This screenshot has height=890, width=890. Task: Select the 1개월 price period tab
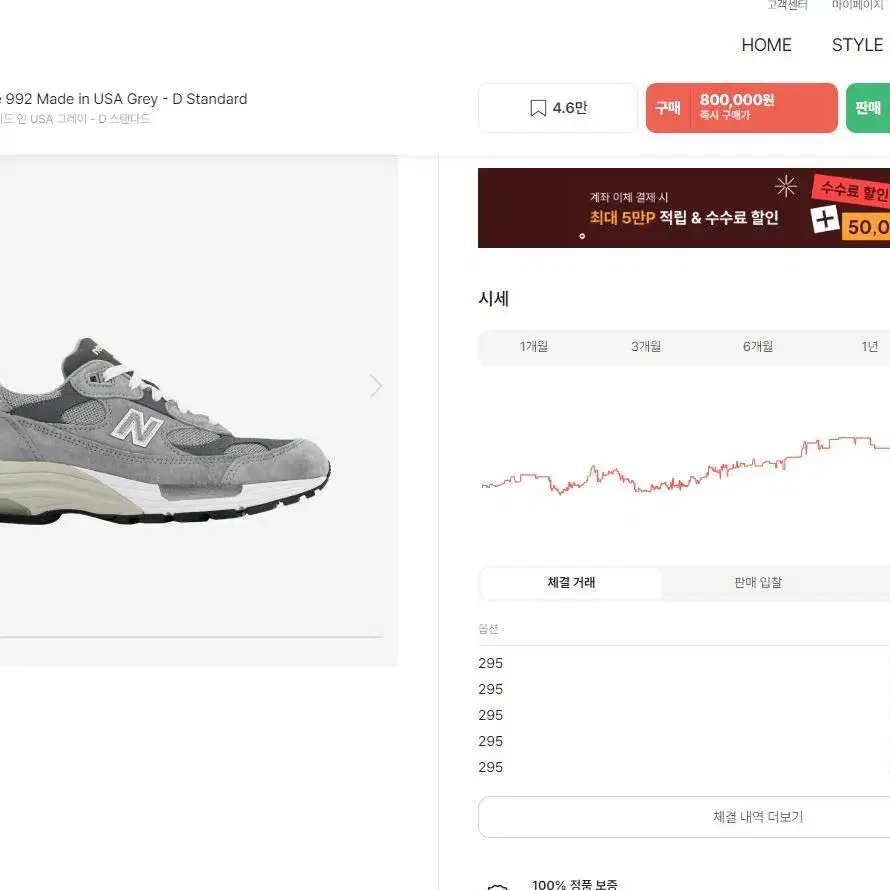coord(534,346)
